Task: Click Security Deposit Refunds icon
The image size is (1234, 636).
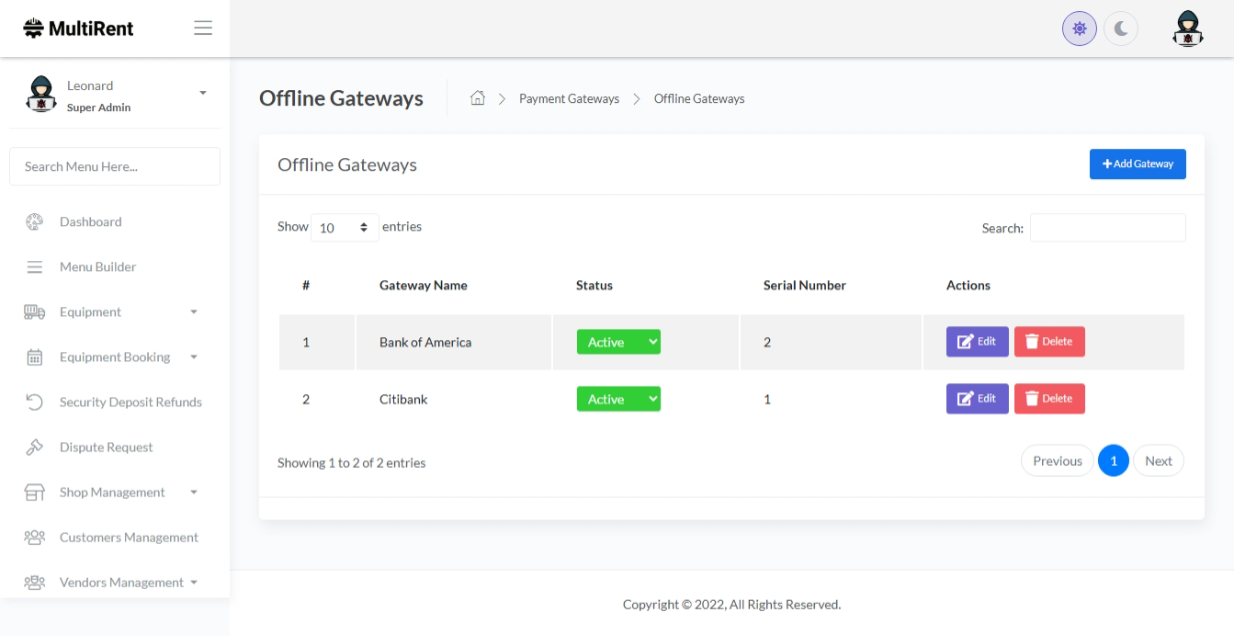Action: (x=35, y=402)
